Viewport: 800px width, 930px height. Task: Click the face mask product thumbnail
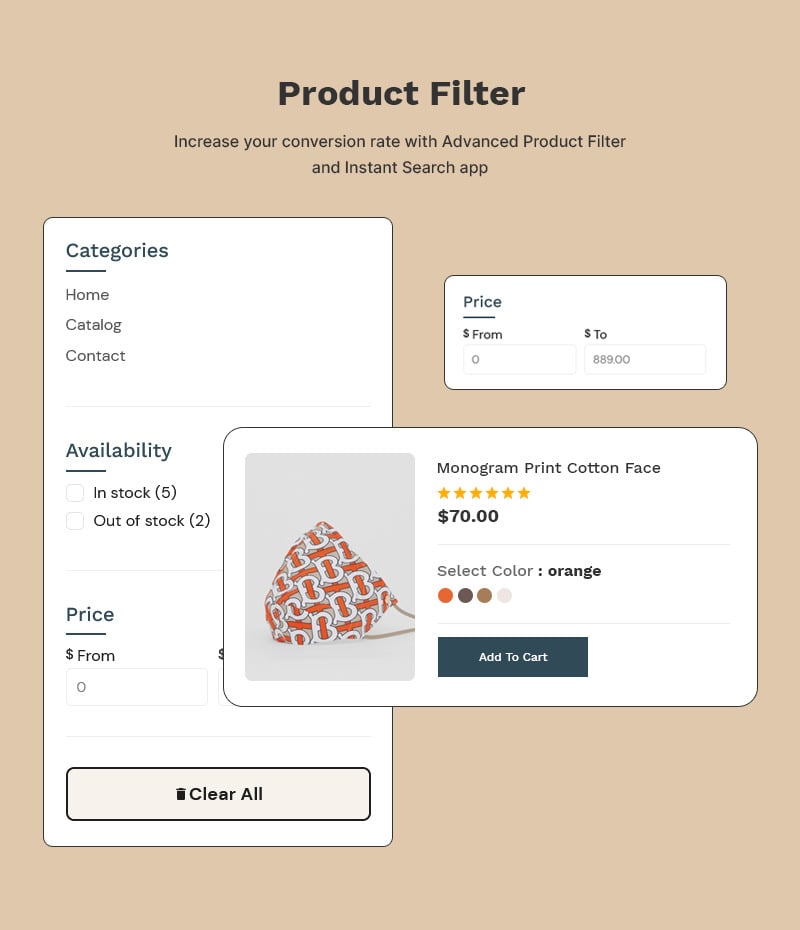(x=330, y=567)
